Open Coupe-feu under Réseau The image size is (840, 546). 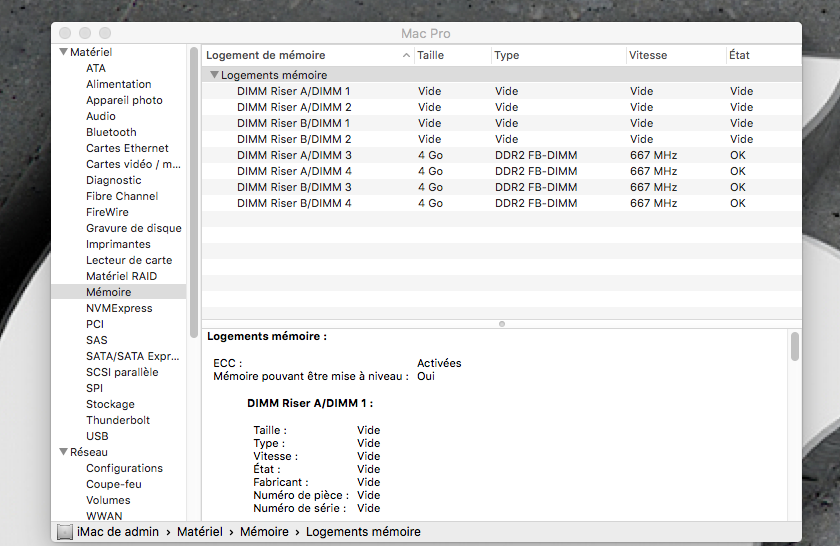pyautogui.click(x=114, y=484)
